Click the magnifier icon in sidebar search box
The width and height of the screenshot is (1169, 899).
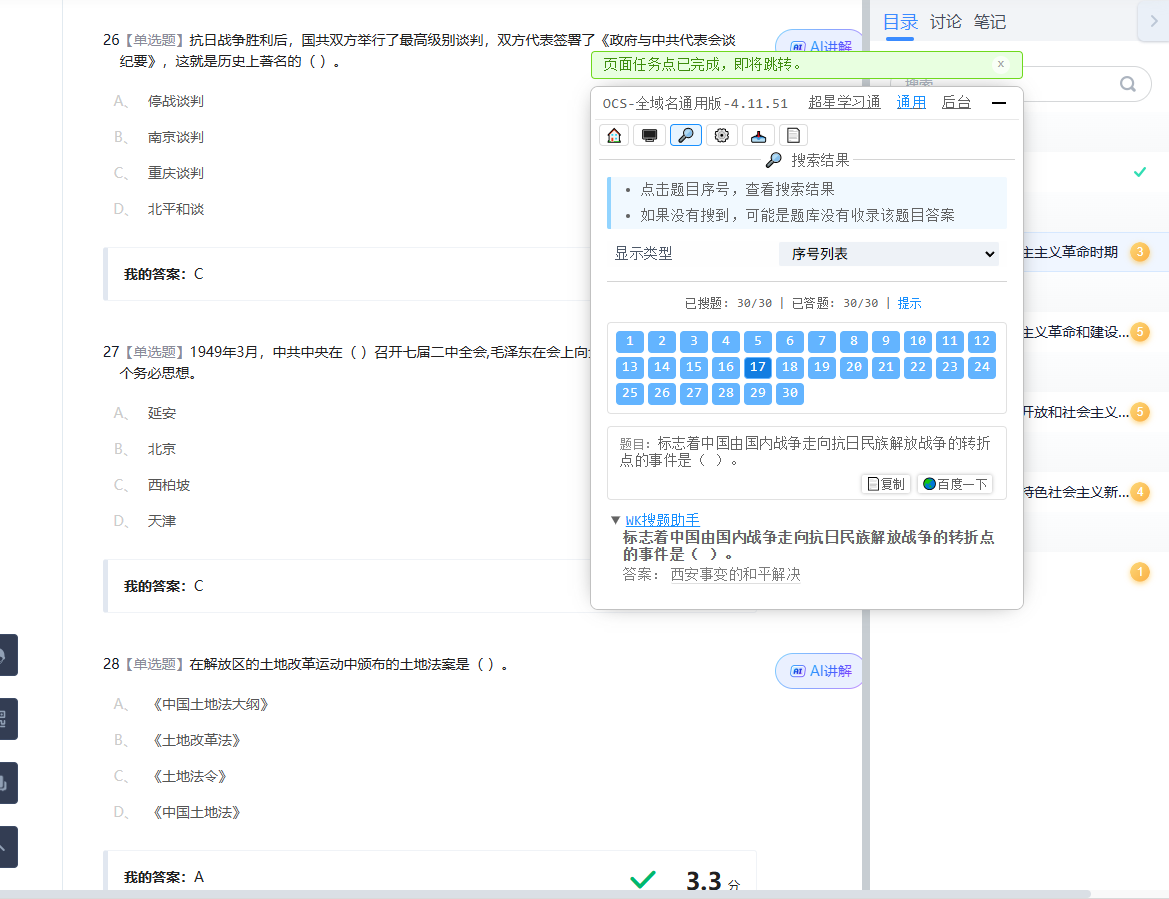[1128, 84]
